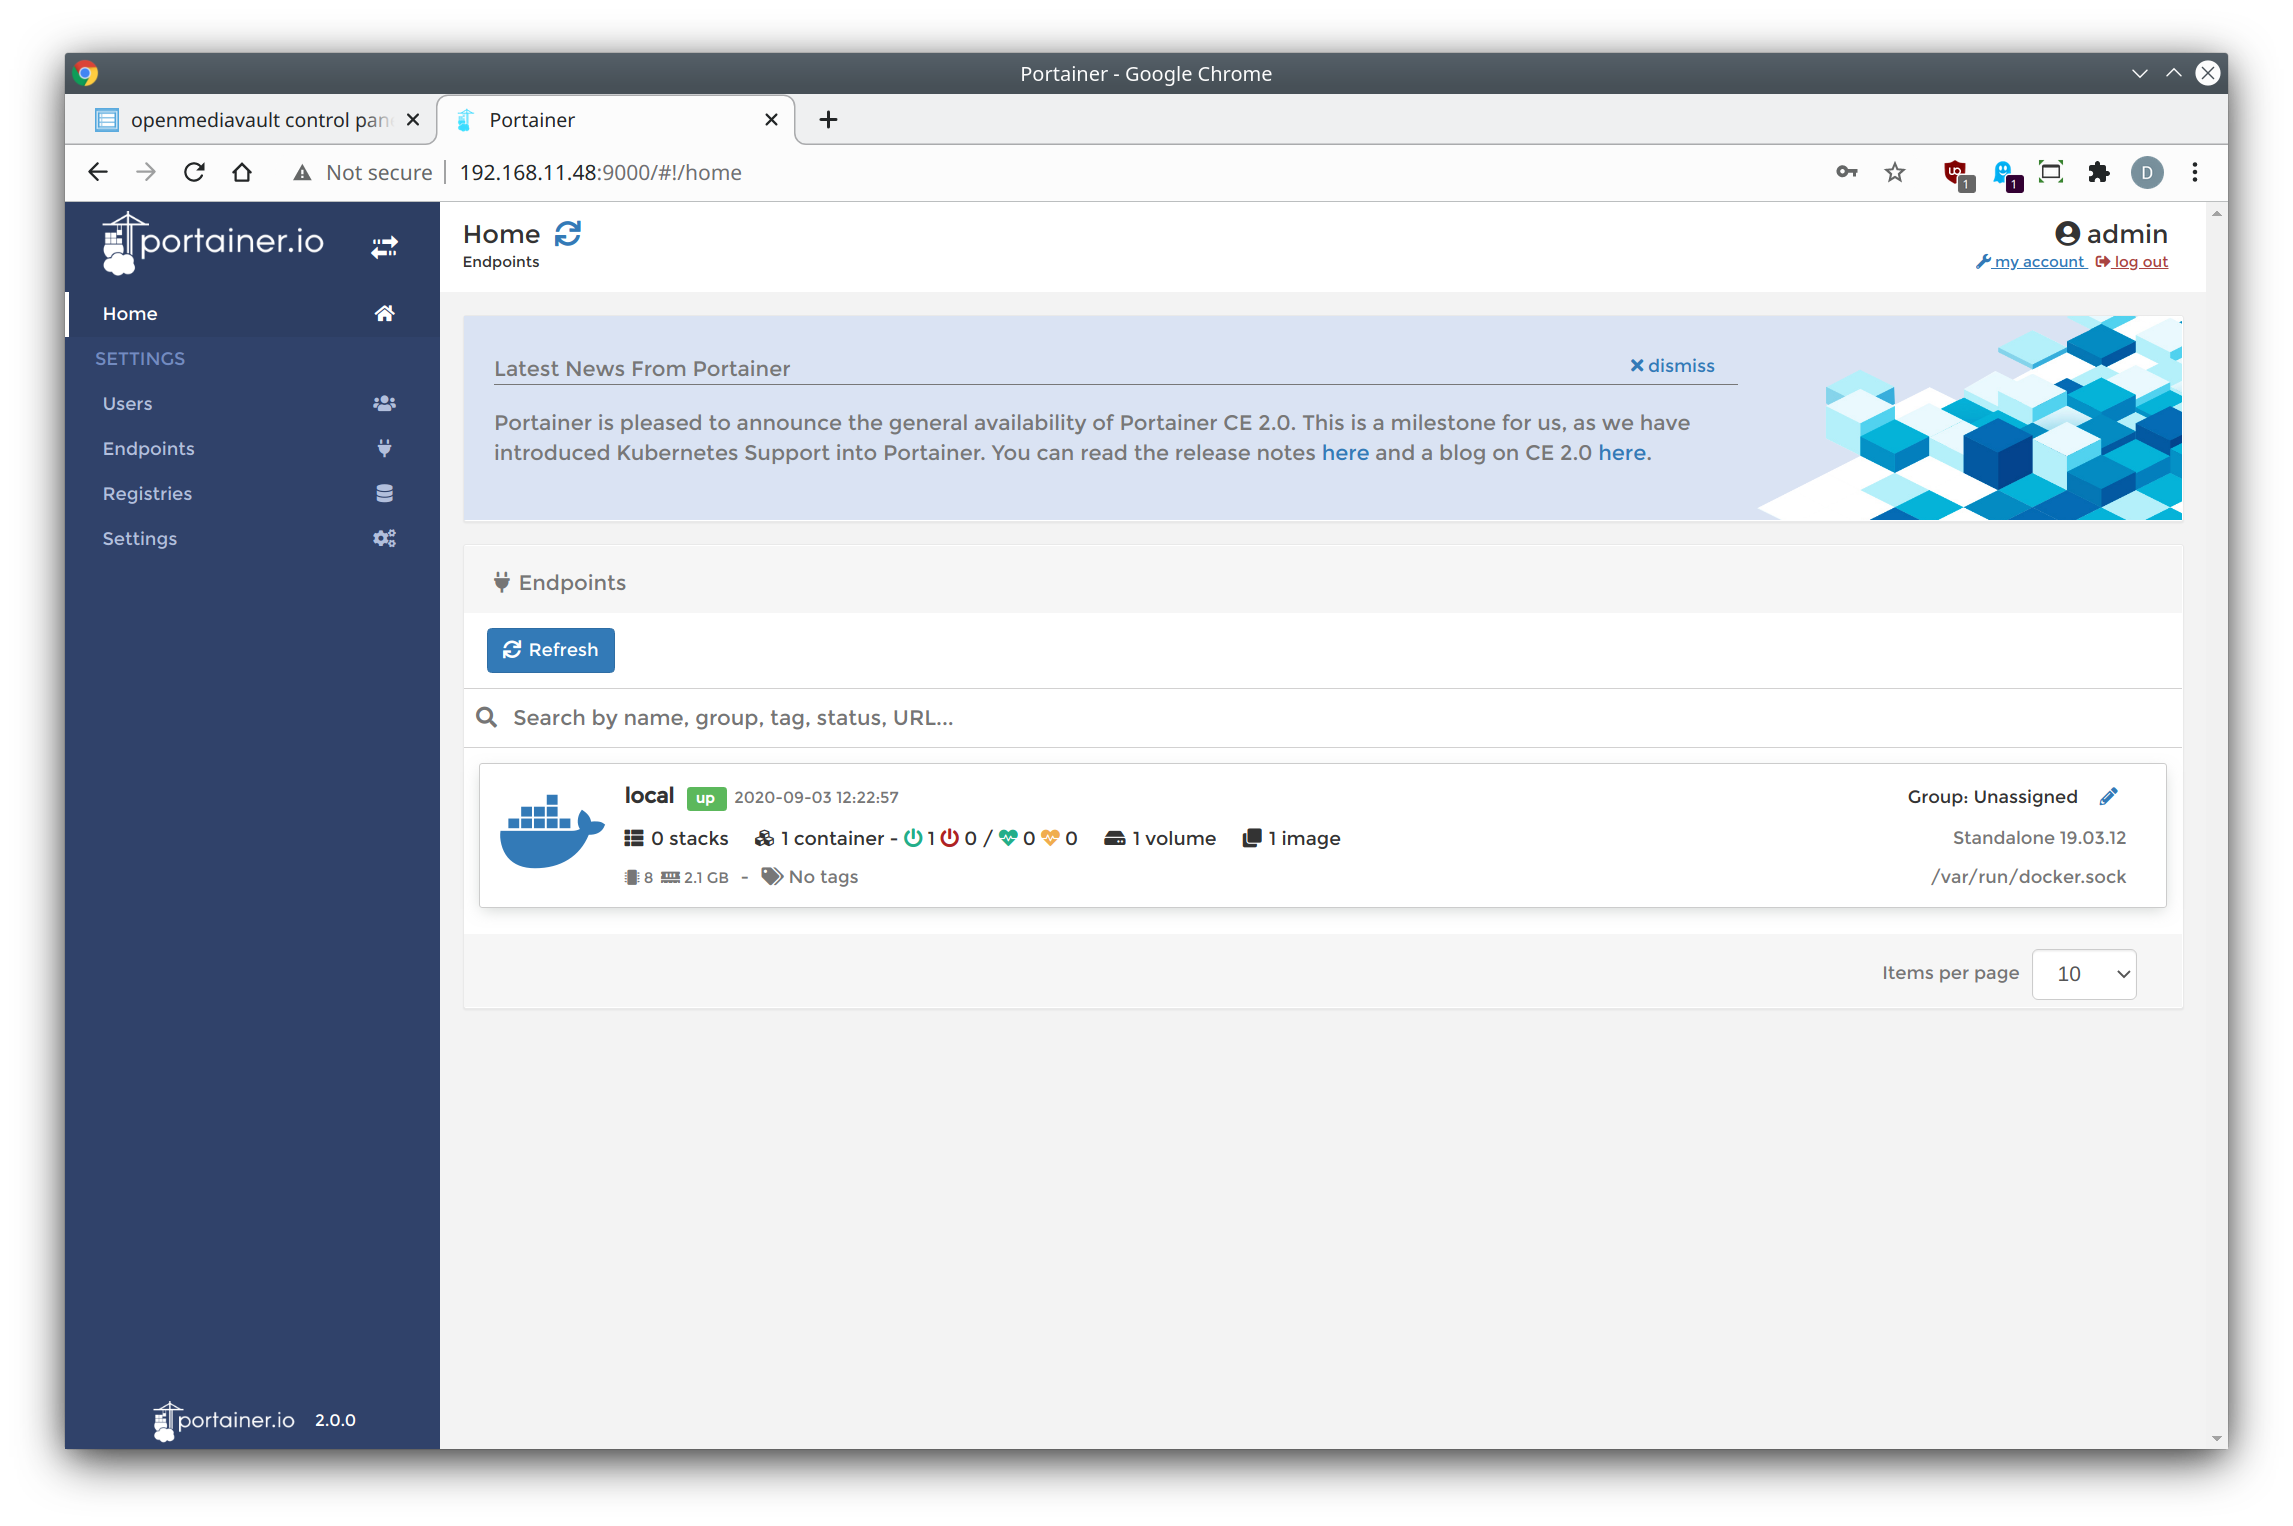Click the saved password key icon
The width and height of the screenshot is (2293, 1526).
(1846, 173)
